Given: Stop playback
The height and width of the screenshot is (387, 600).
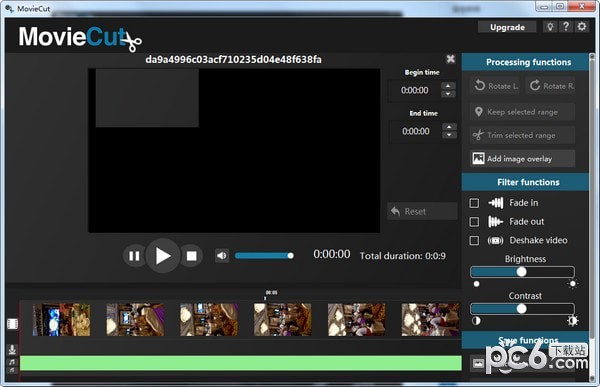Looking at the screenshot, I should 191,256.
